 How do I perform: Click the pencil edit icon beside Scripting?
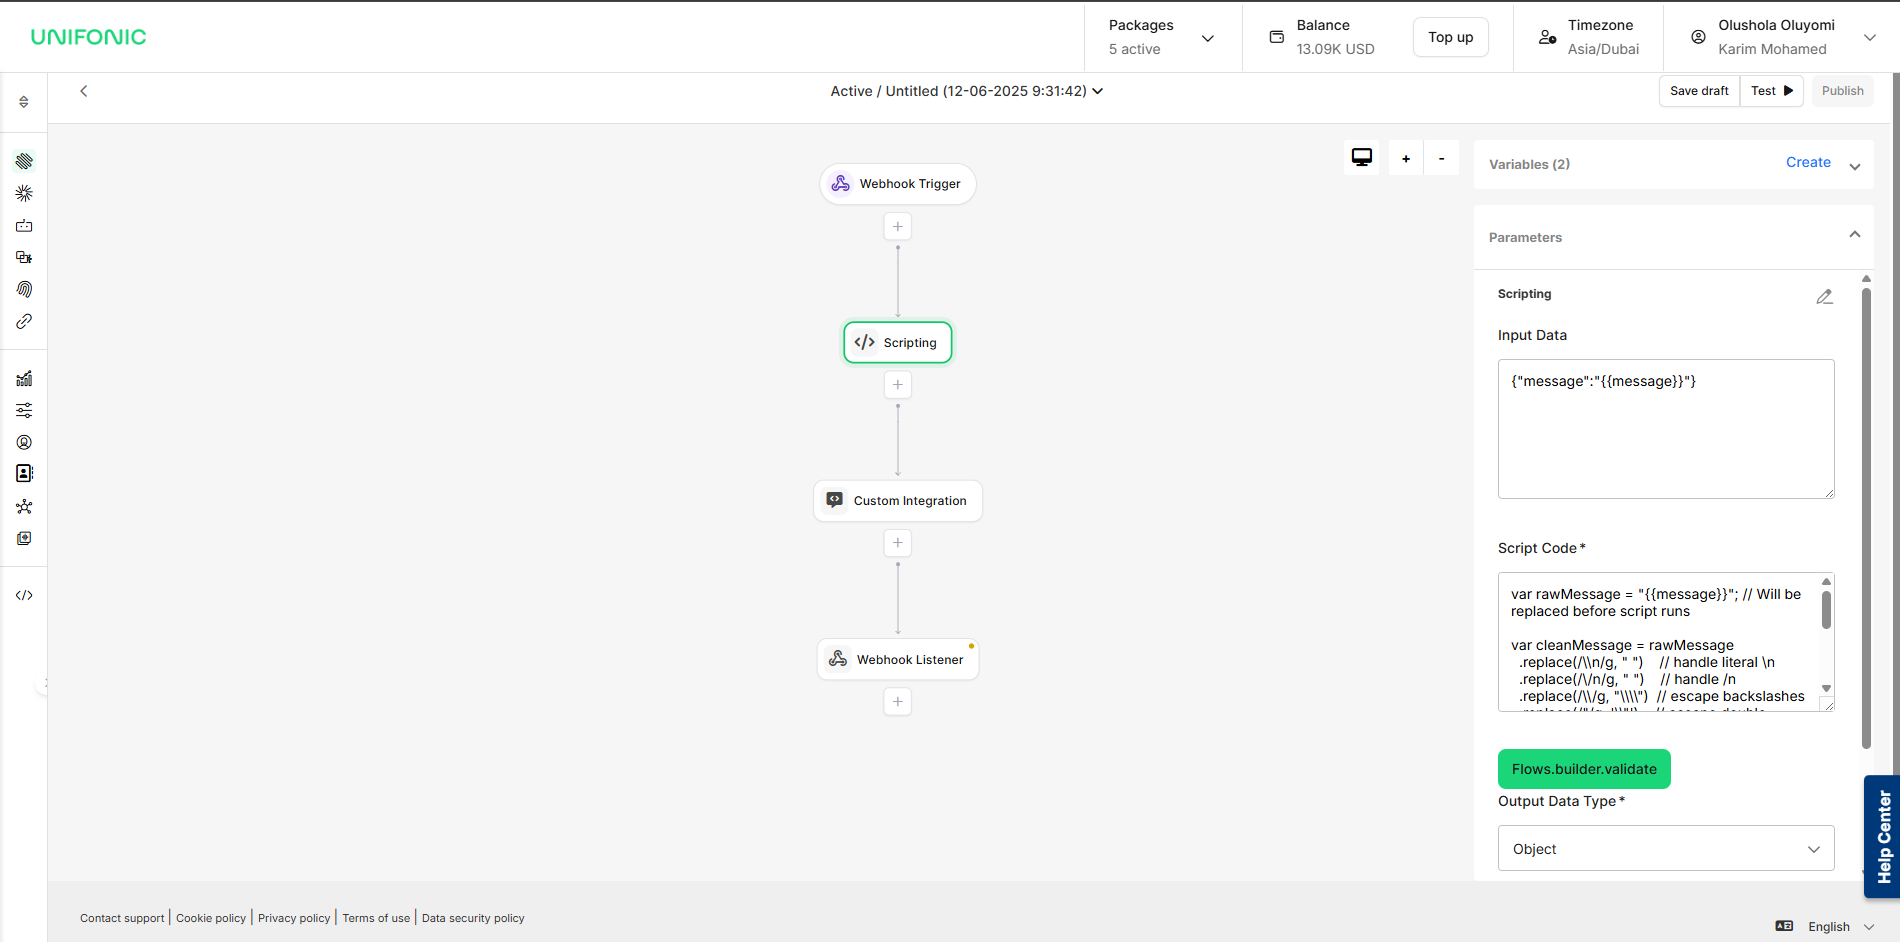coord(1824,297)
